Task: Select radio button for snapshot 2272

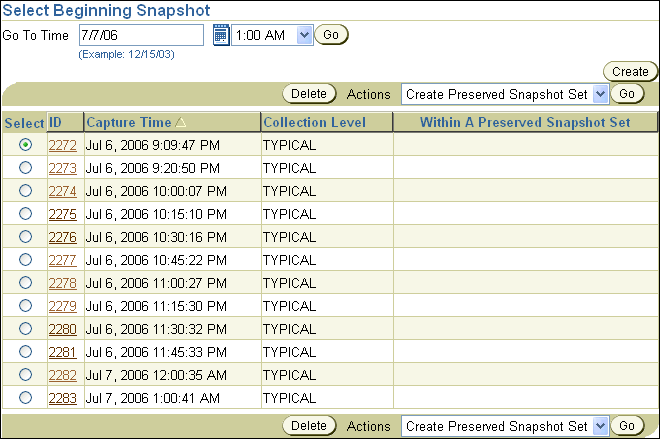Action: point(25,145)
